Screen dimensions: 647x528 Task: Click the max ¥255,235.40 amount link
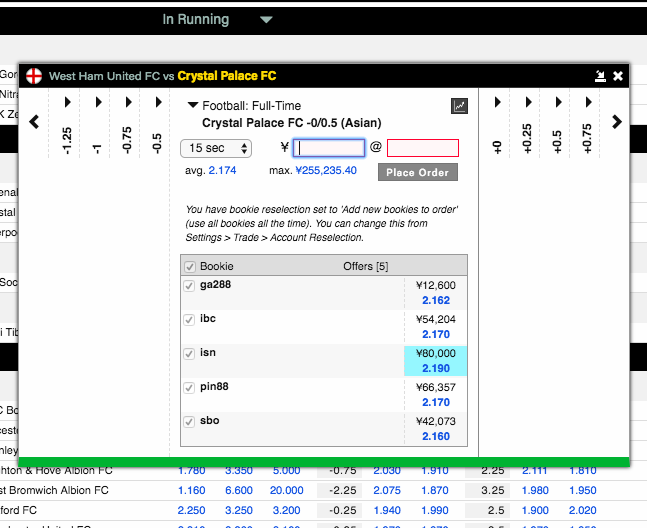pyautogui.click(x=326, y=170)
